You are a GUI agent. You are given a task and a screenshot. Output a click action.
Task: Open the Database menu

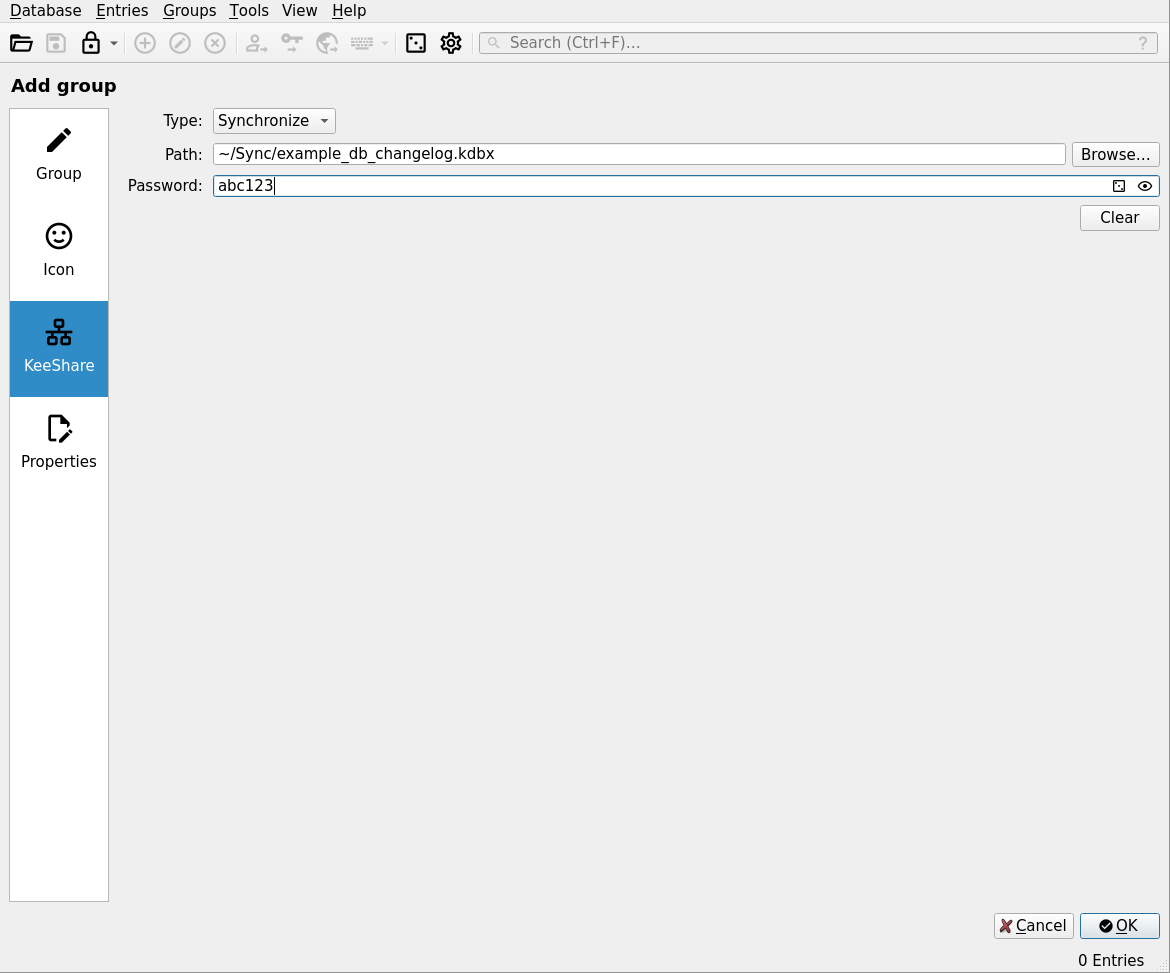pos(45,10)
